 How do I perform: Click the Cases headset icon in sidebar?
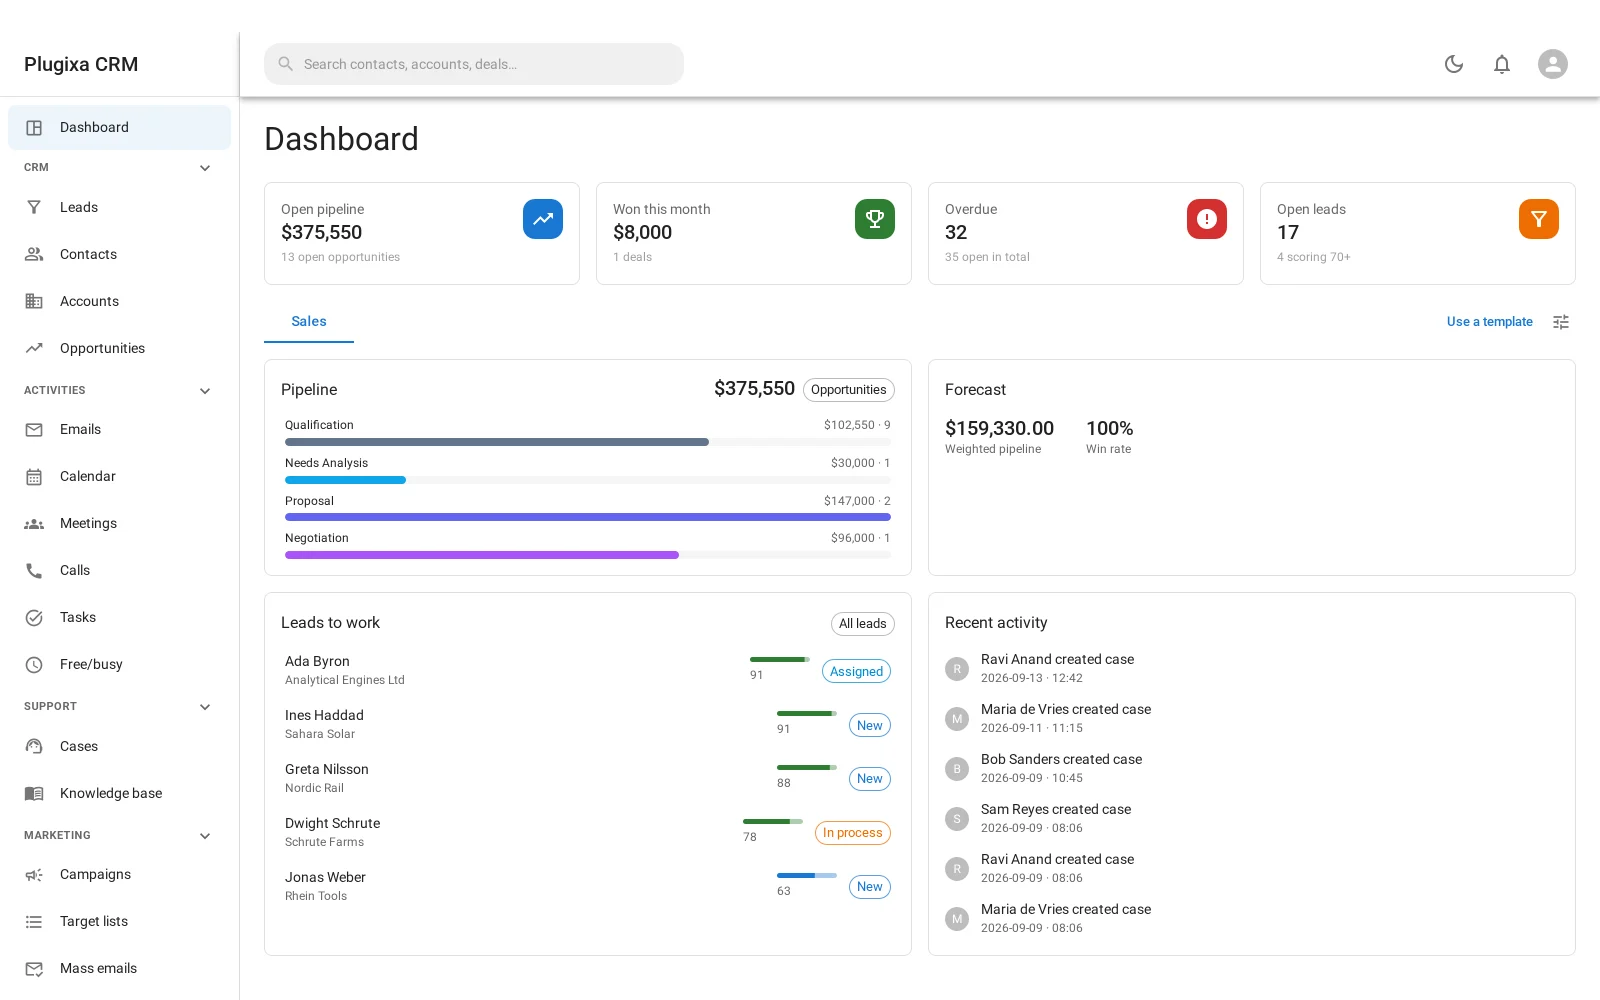click(x=34, y=747)
